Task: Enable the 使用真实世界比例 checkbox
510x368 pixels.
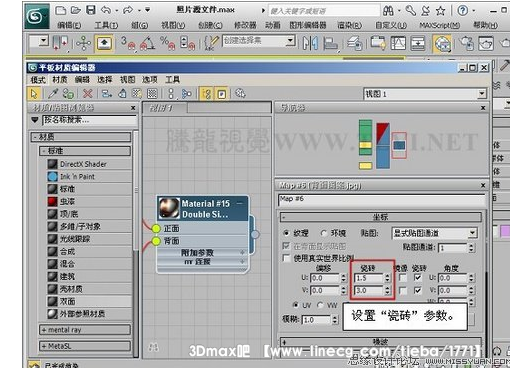Action: coord(286,258)
